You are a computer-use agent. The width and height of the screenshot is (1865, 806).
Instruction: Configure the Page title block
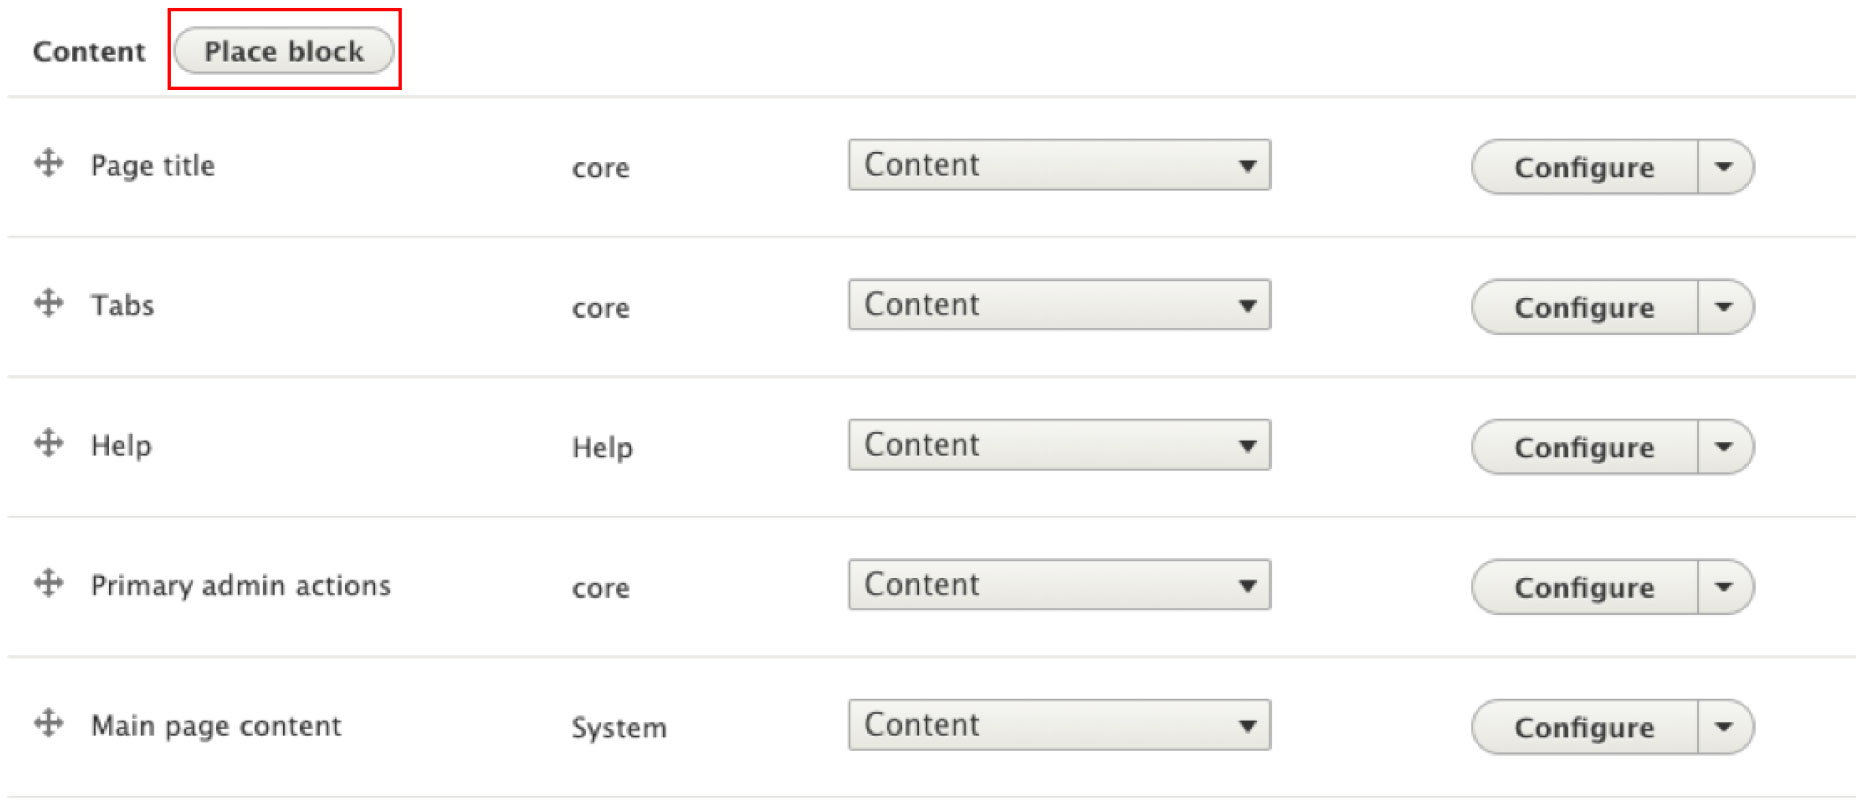pyautogui.click(x=1584, y=167)
